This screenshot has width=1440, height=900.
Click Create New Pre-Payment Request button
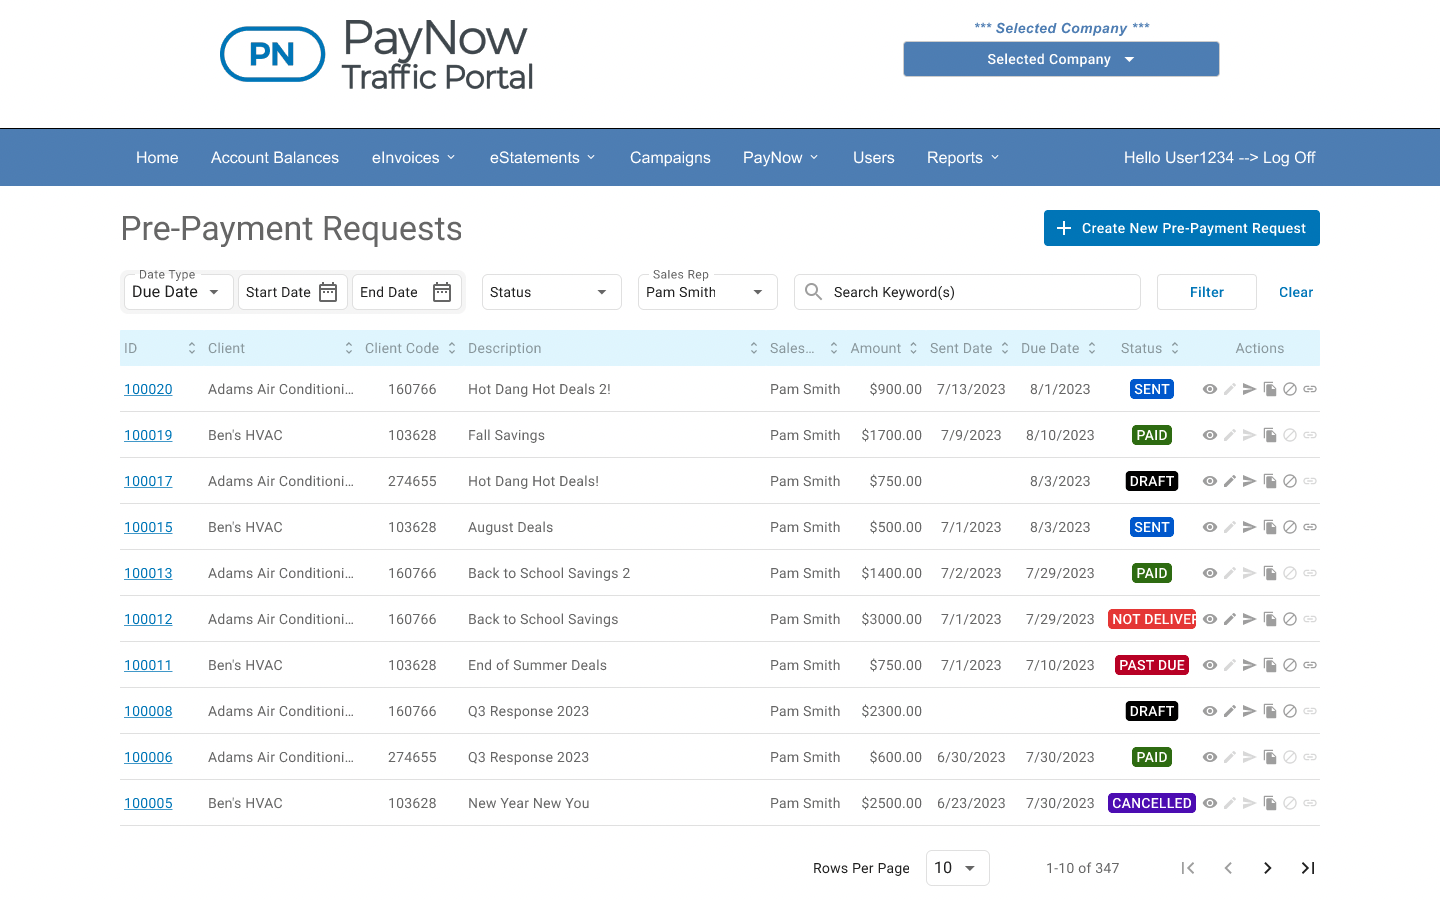(x=1182, y=228)
